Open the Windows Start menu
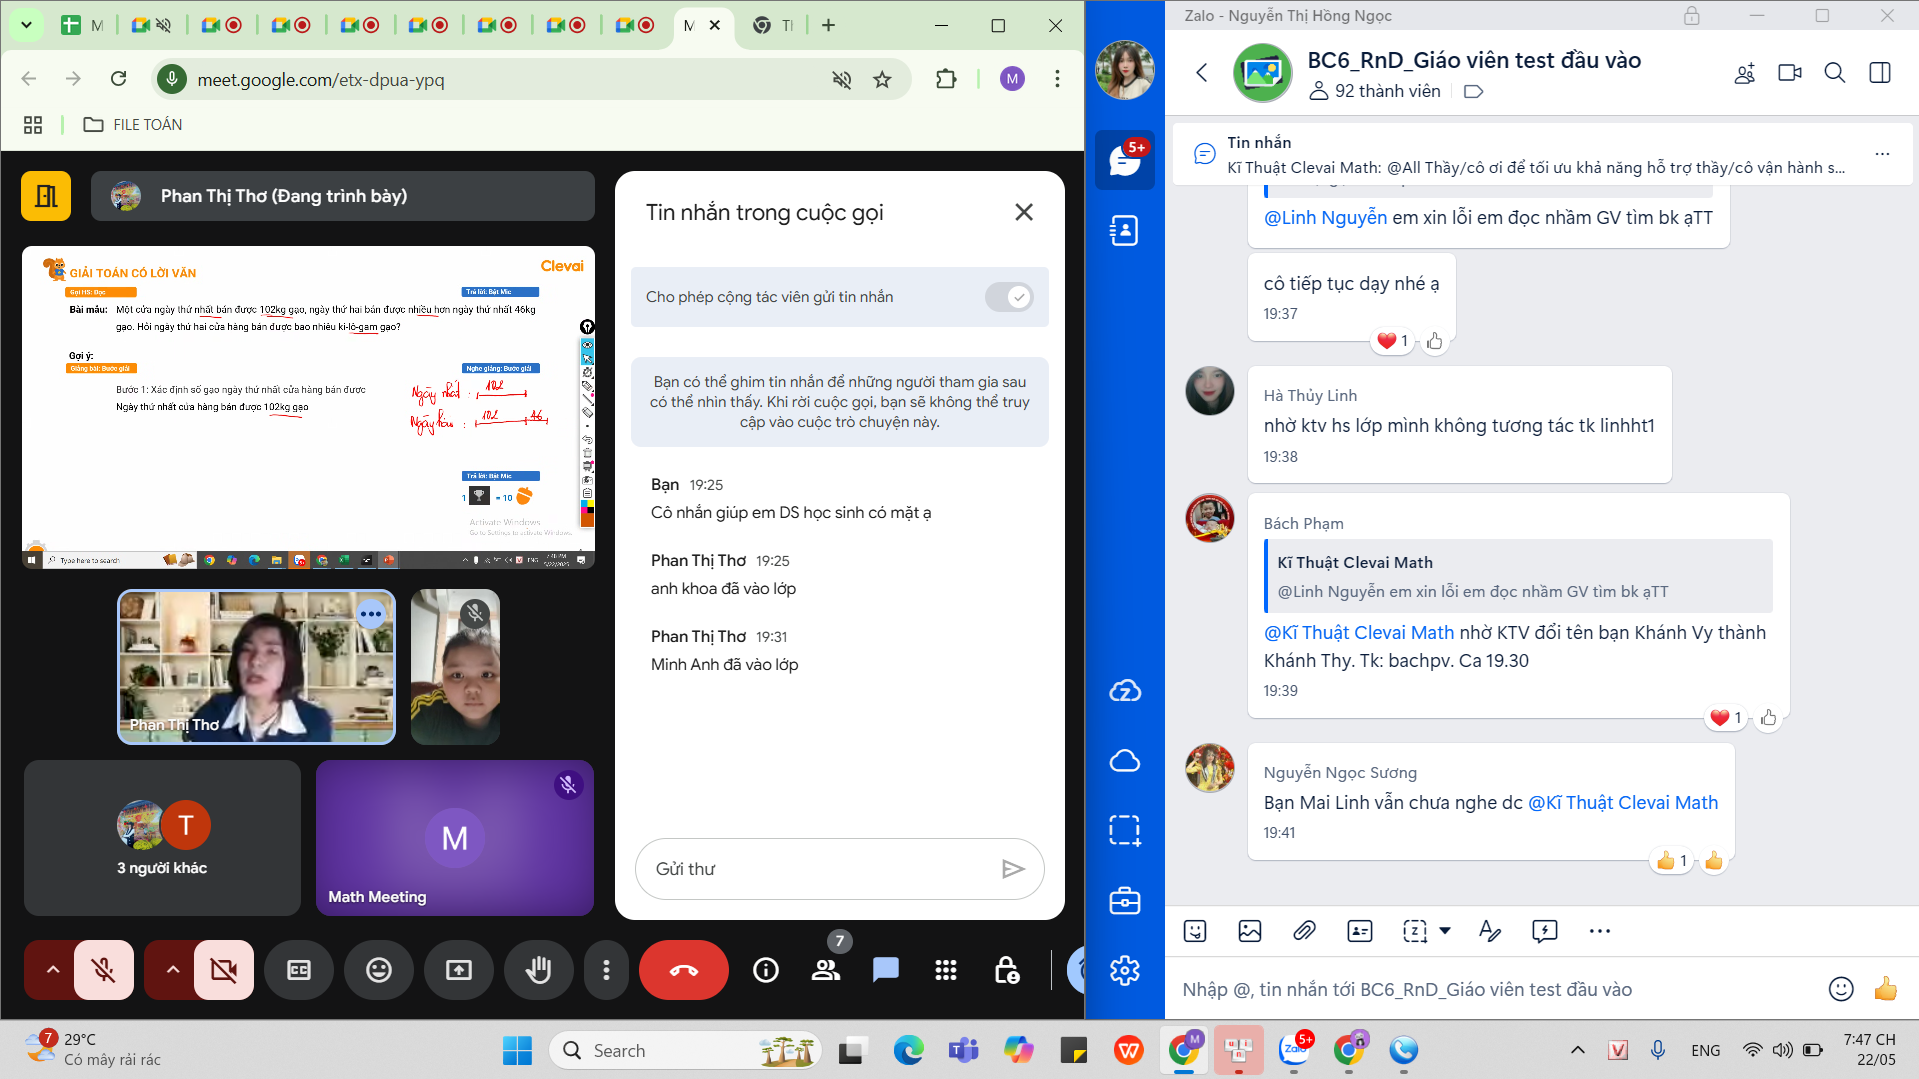Image resolution: width=1919 pixels, height=1079 pixels. 517,1051
